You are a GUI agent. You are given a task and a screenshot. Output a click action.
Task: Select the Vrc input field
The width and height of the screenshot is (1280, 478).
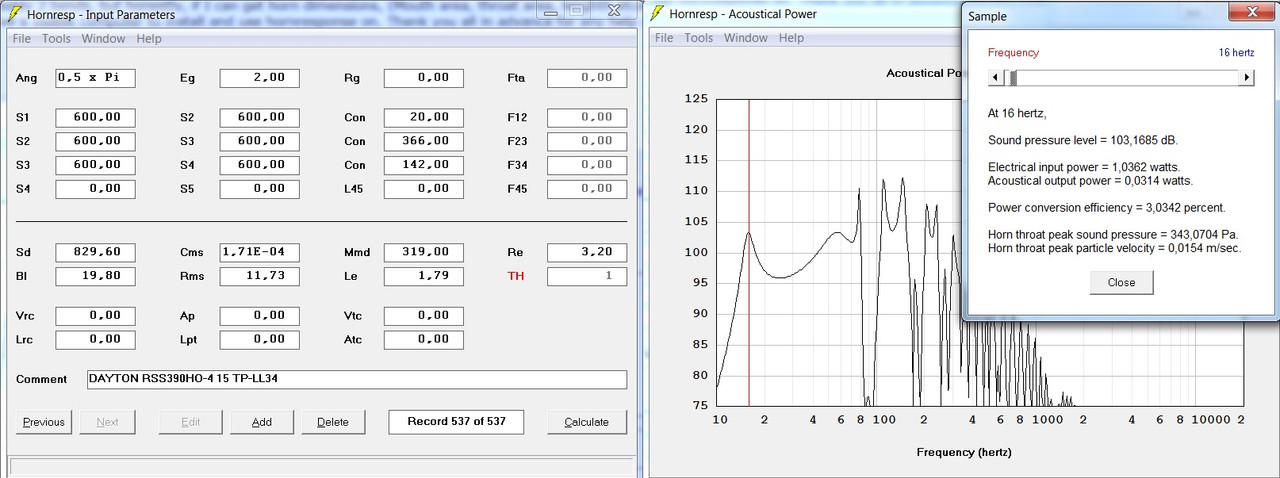(95, 316)
